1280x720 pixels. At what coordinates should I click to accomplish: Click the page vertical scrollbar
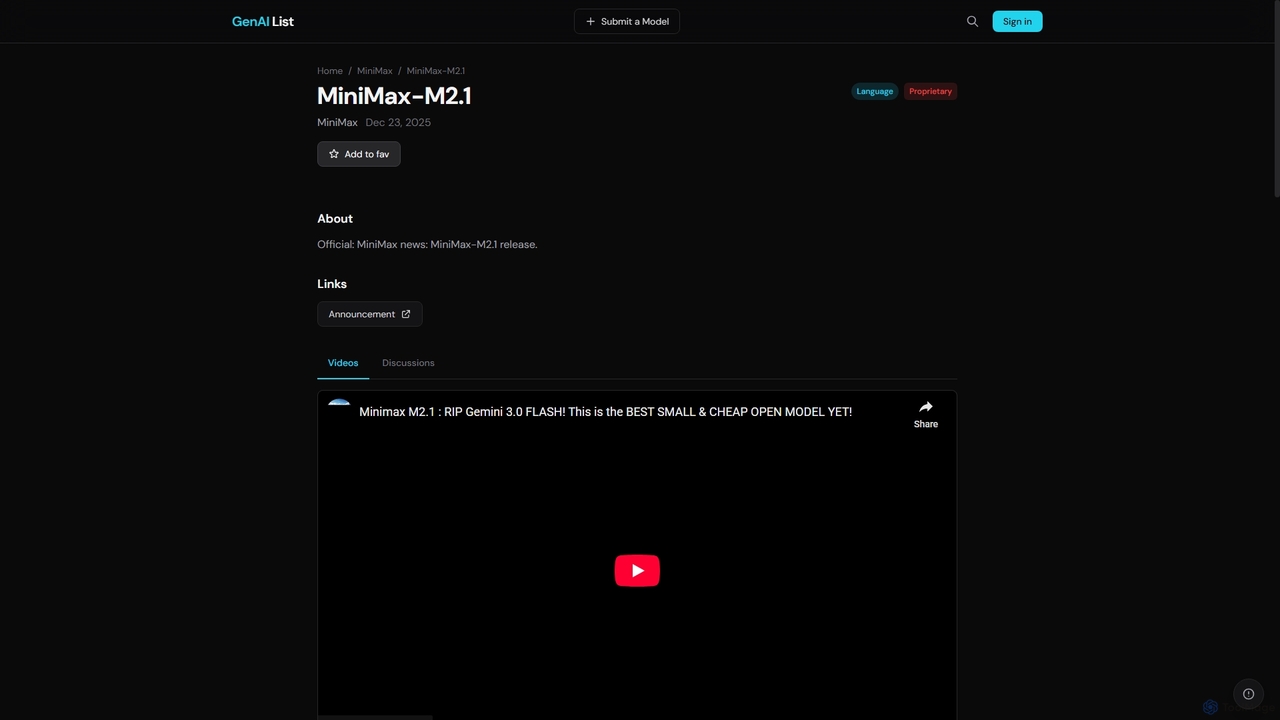(1276, 98)
